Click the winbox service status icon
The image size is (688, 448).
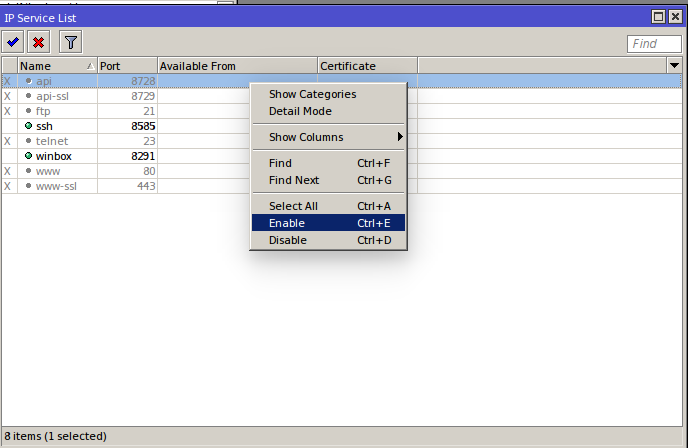(28, 156)
